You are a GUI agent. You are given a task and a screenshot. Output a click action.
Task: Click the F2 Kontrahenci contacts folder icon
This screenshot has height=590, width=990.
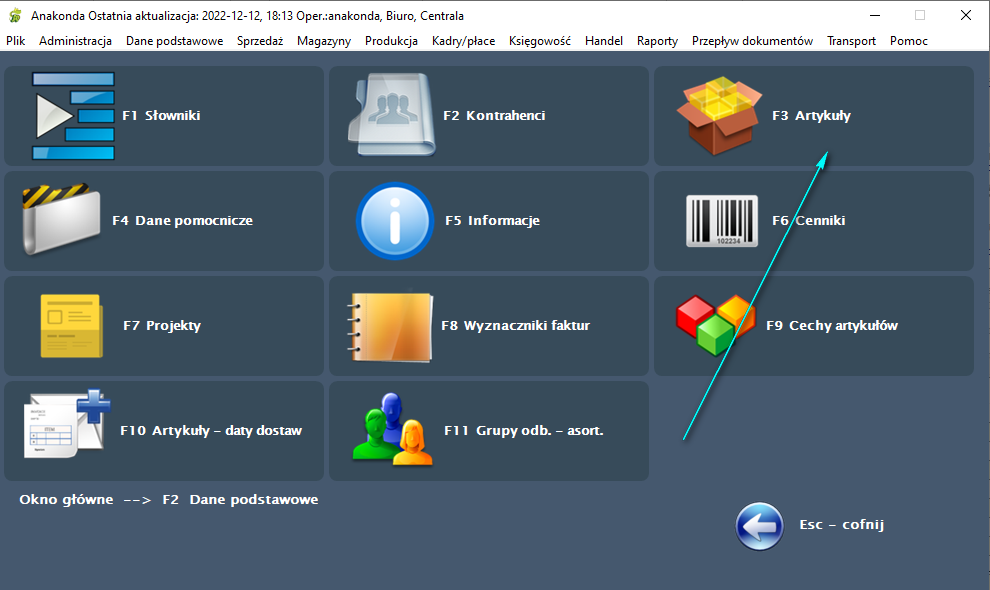click(x=391, y=115)
